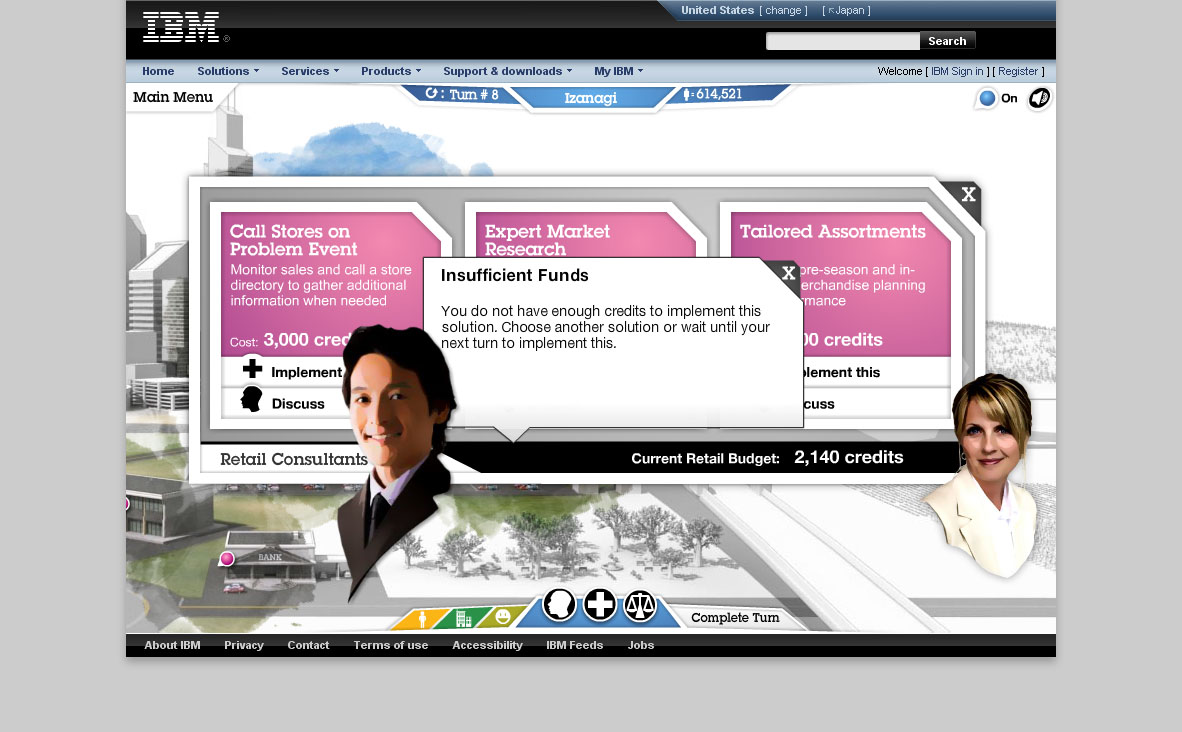Viewport: 1182px width, 732px height.
Task: Click the Izanagi city name banner
Action: [590, 97]
